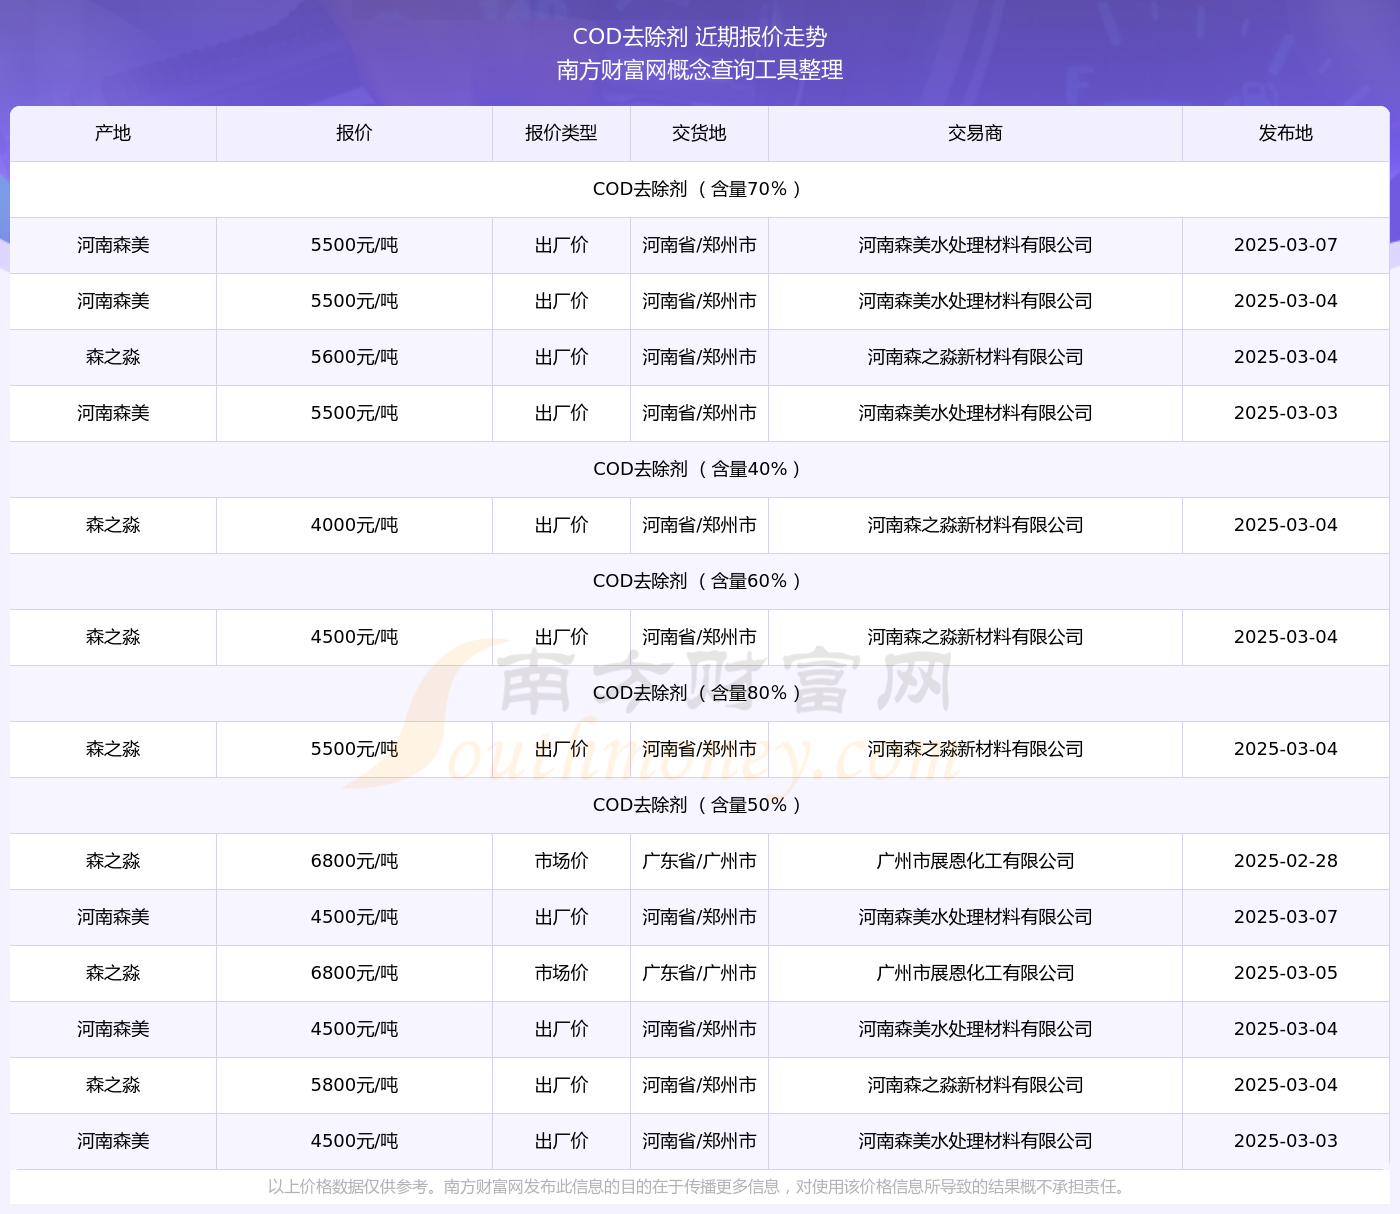Click date 2025-03-07 in the 4500元/吨 row
Image resolution: width=1400 pixels, height=1214 pixels.
pyautogui.click(x=1286, y=917)
